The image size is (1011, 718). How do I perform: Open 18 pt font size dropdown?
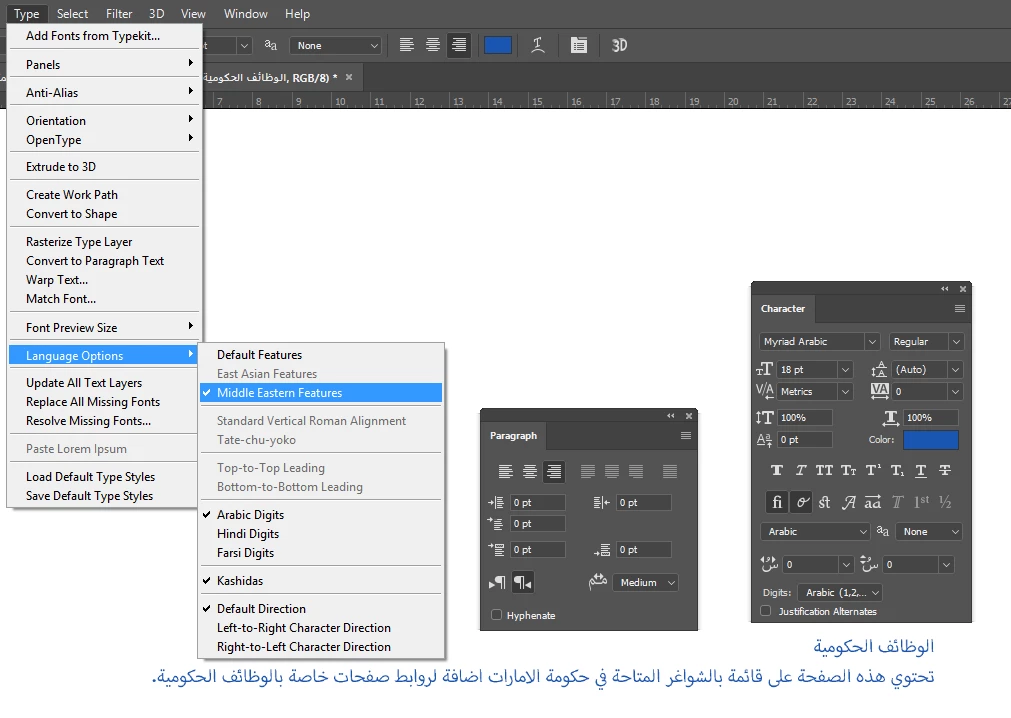click(x=845, y=369)
